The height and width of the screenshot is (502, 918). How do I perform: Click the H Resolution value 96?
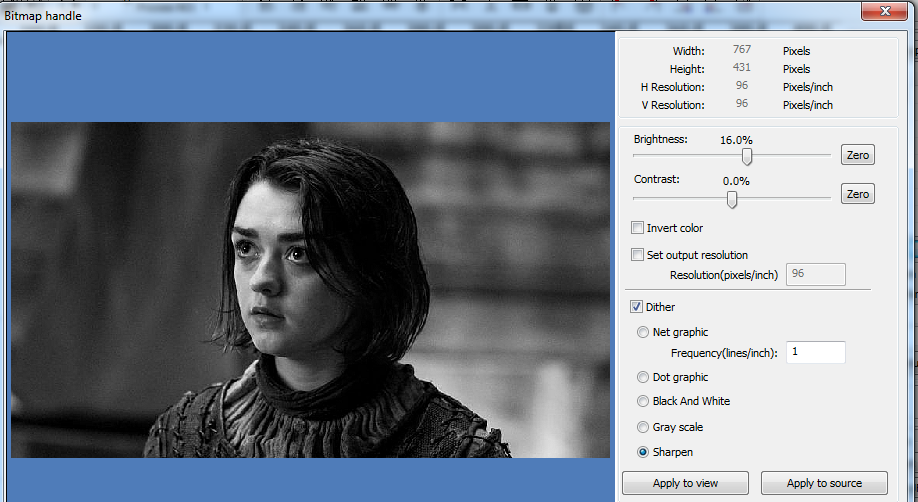(x=742, y=86)
